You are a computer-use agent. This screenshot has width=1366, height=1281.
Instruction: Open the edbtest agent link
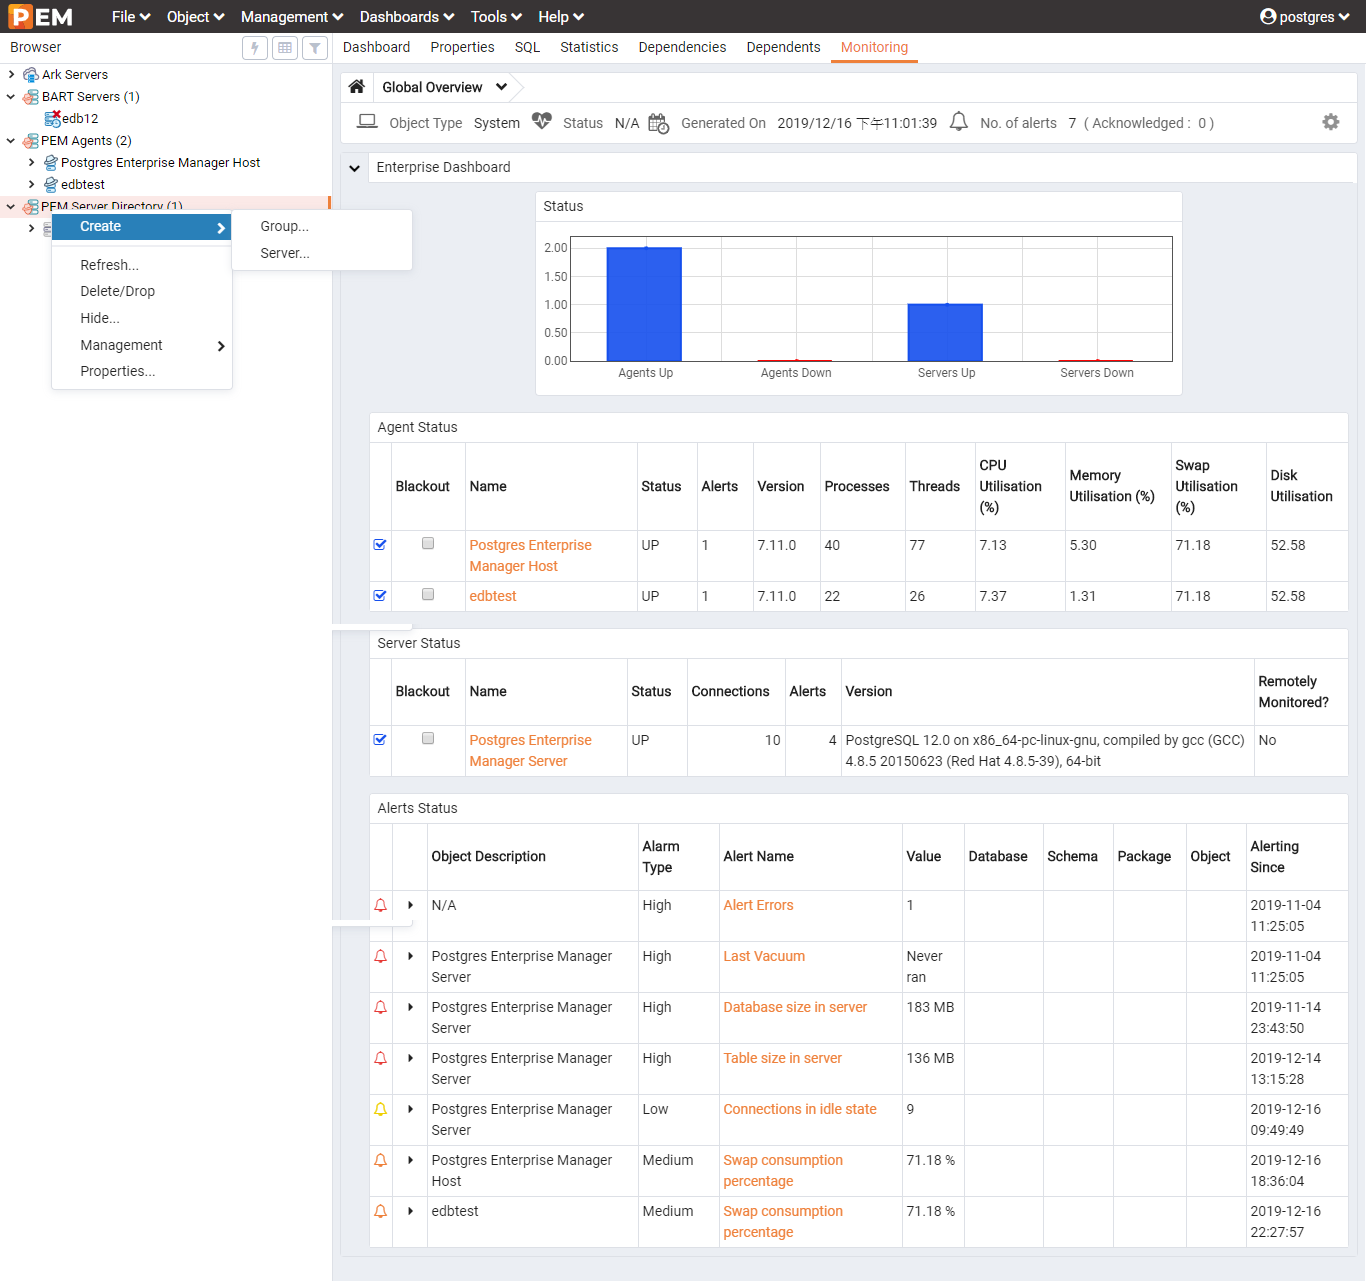[493, 597]
